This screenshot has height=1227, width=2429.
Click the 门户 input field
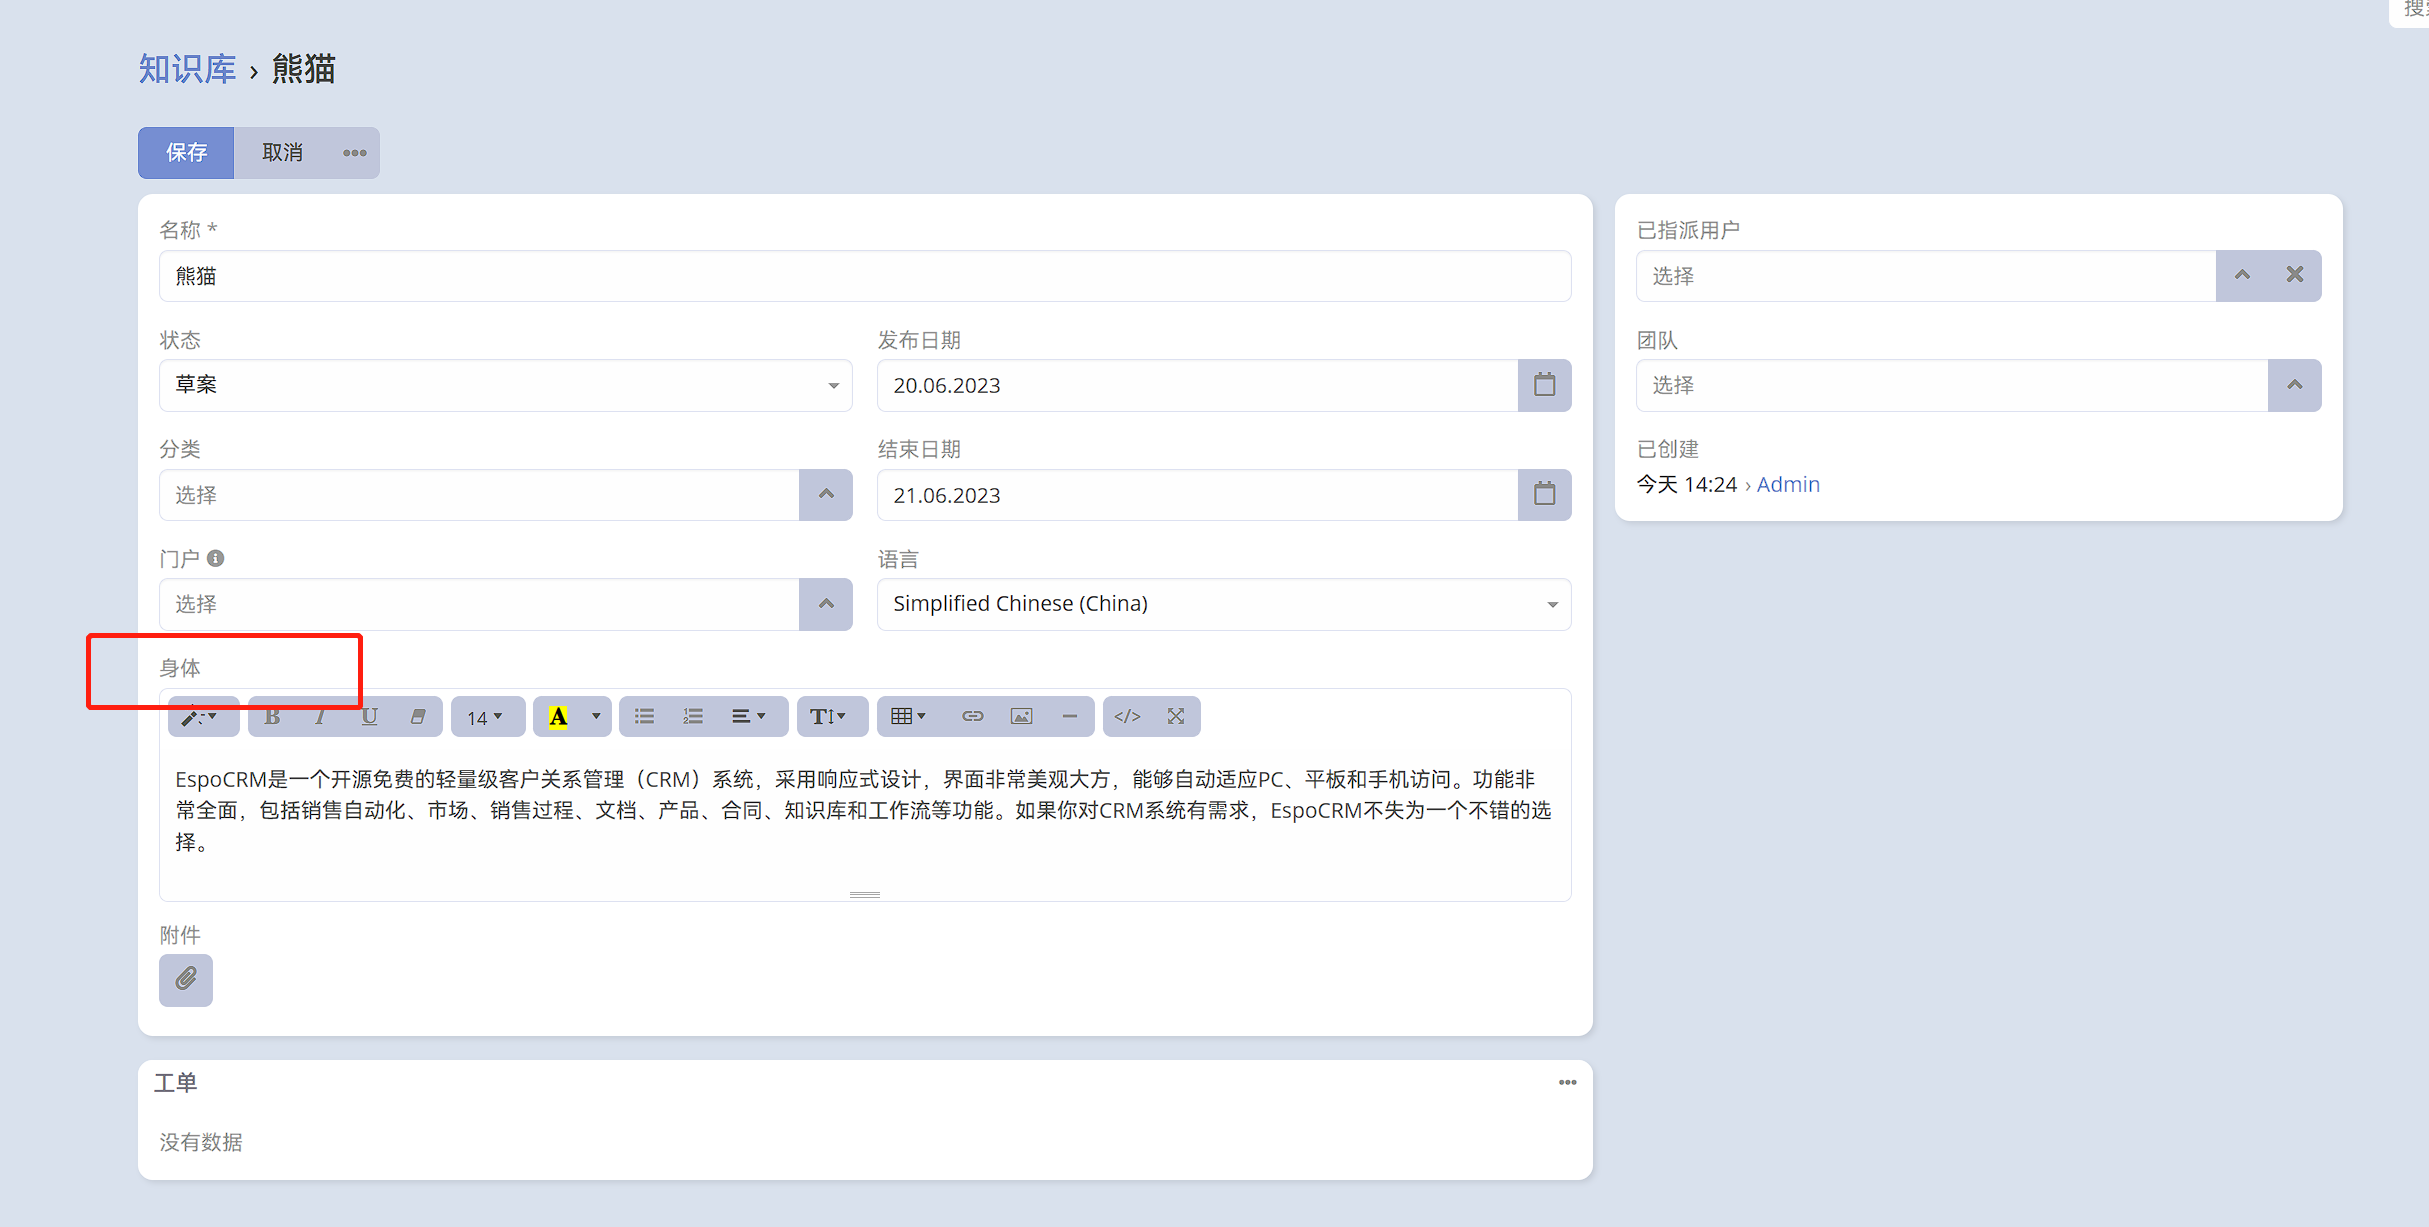tap(479, 604)
